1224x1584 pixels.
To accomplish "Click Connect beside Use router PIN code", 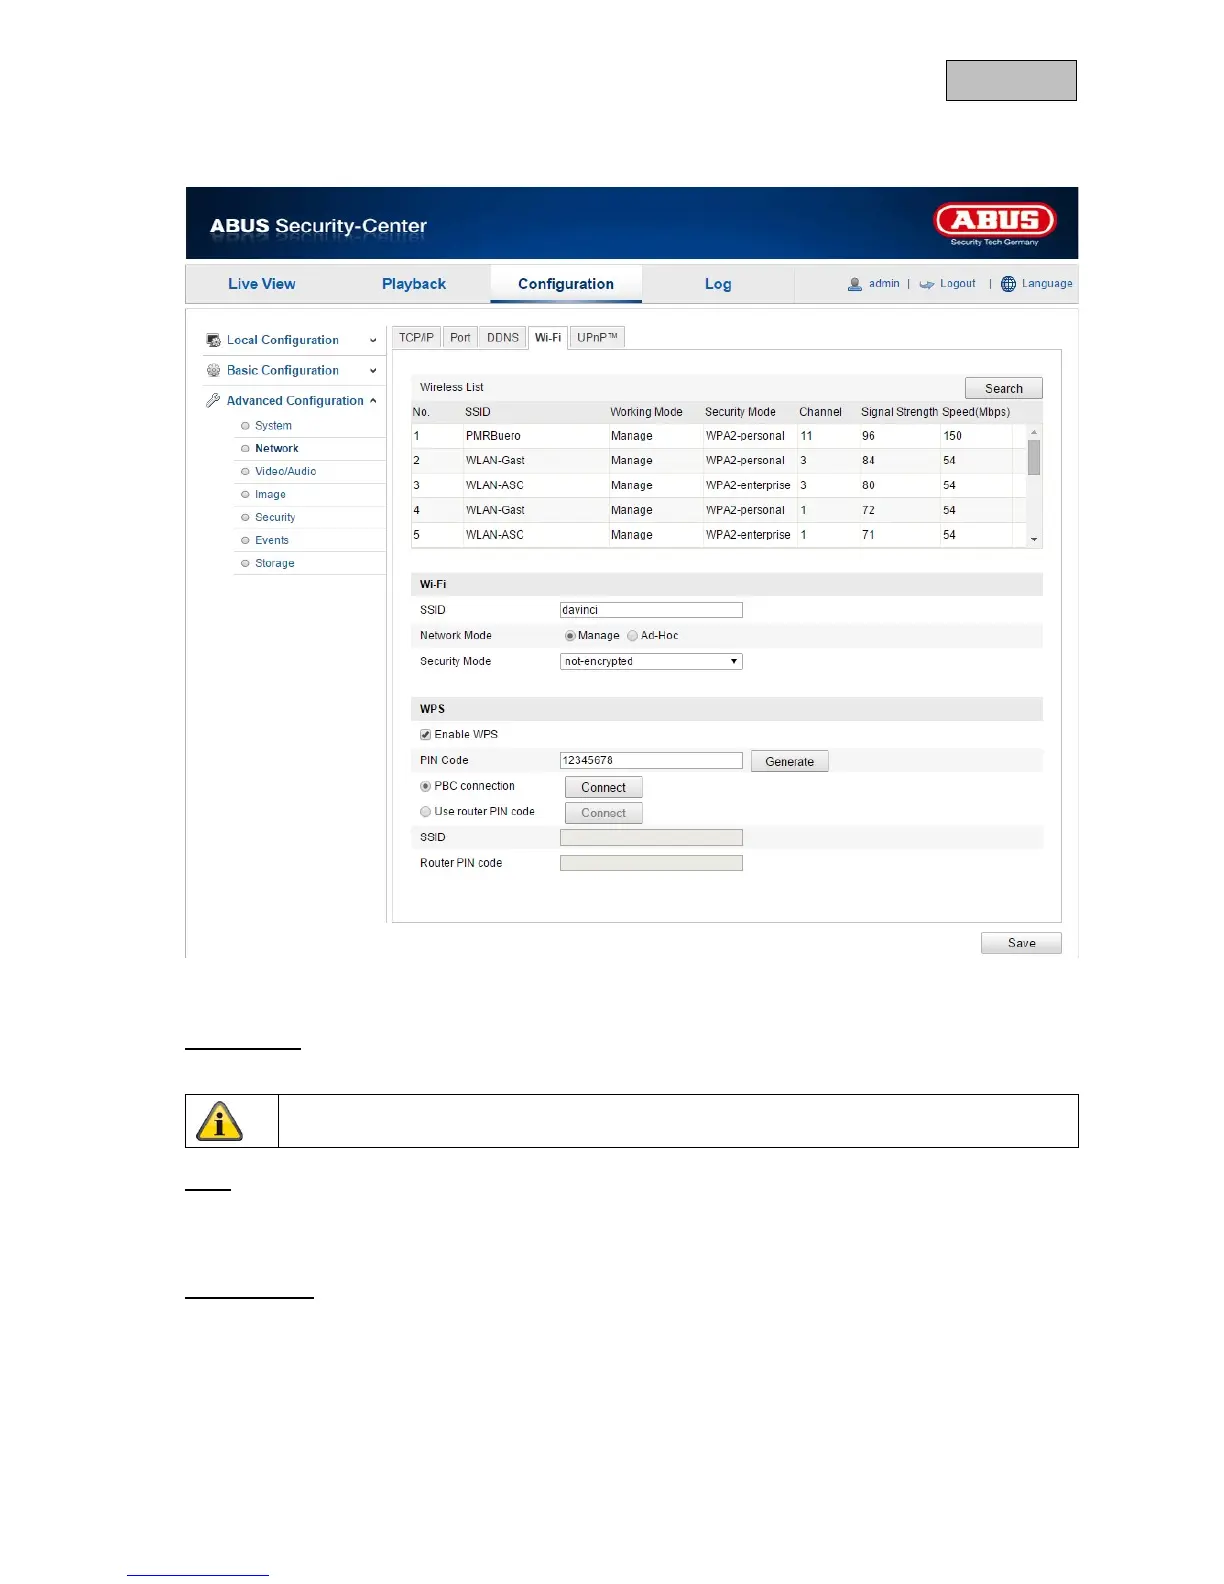I will pos(604,814).
